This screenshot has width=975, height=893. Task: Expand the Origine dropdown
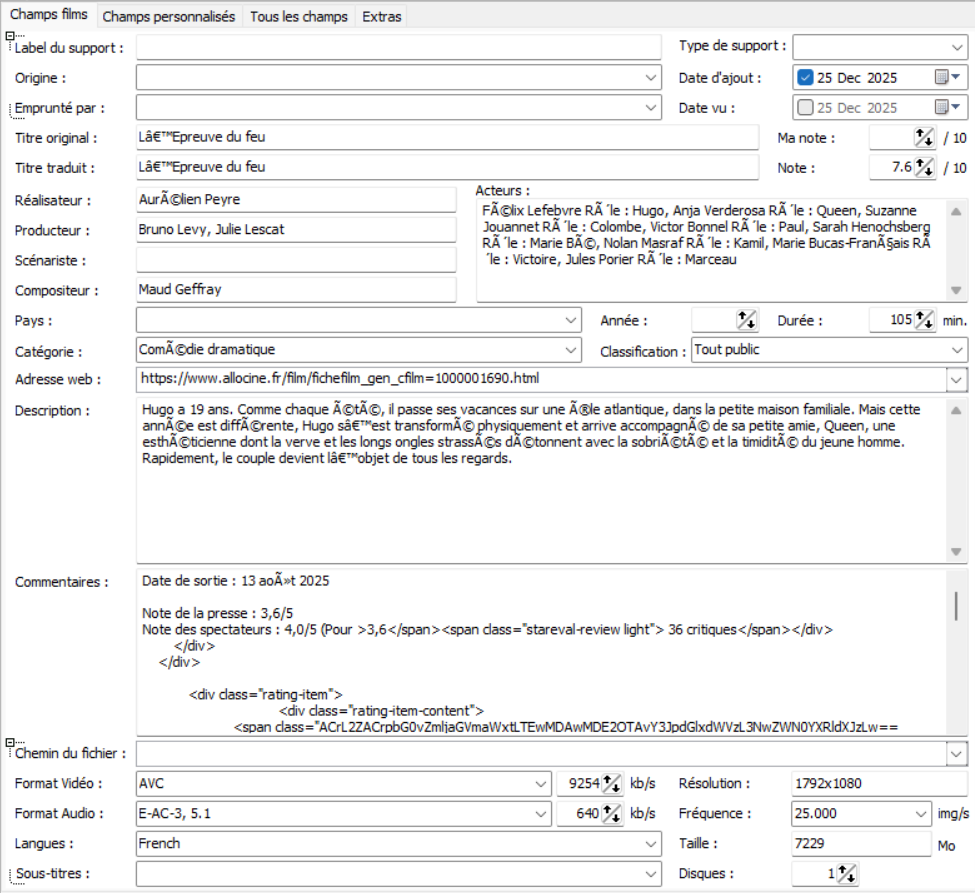point(650,78)
